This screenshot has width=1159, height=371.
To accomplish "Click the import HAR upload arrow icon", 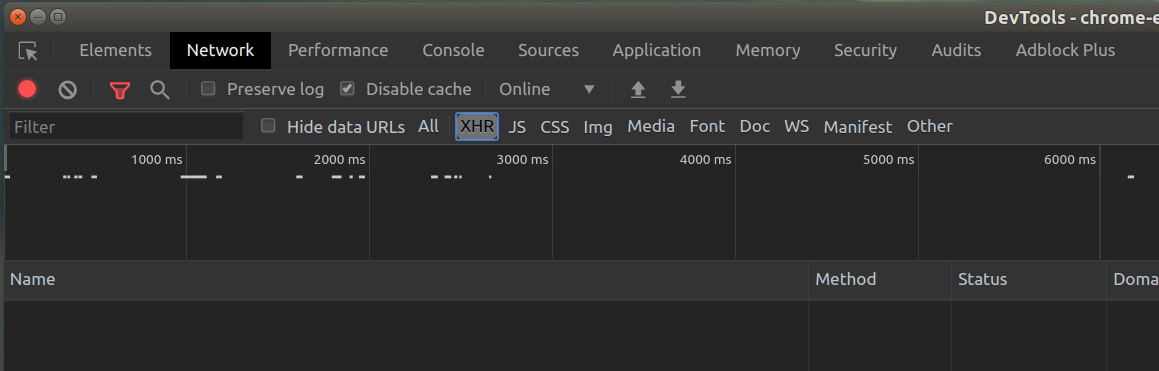I will click(638, 89).
